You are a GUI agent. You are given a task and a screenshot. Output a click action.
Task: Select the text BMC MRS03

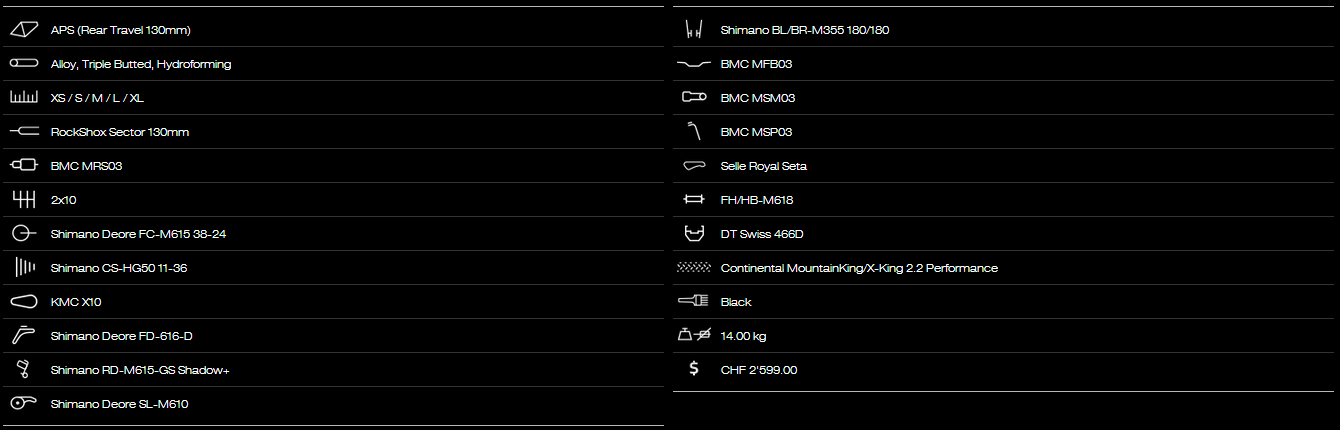(86, 166)
